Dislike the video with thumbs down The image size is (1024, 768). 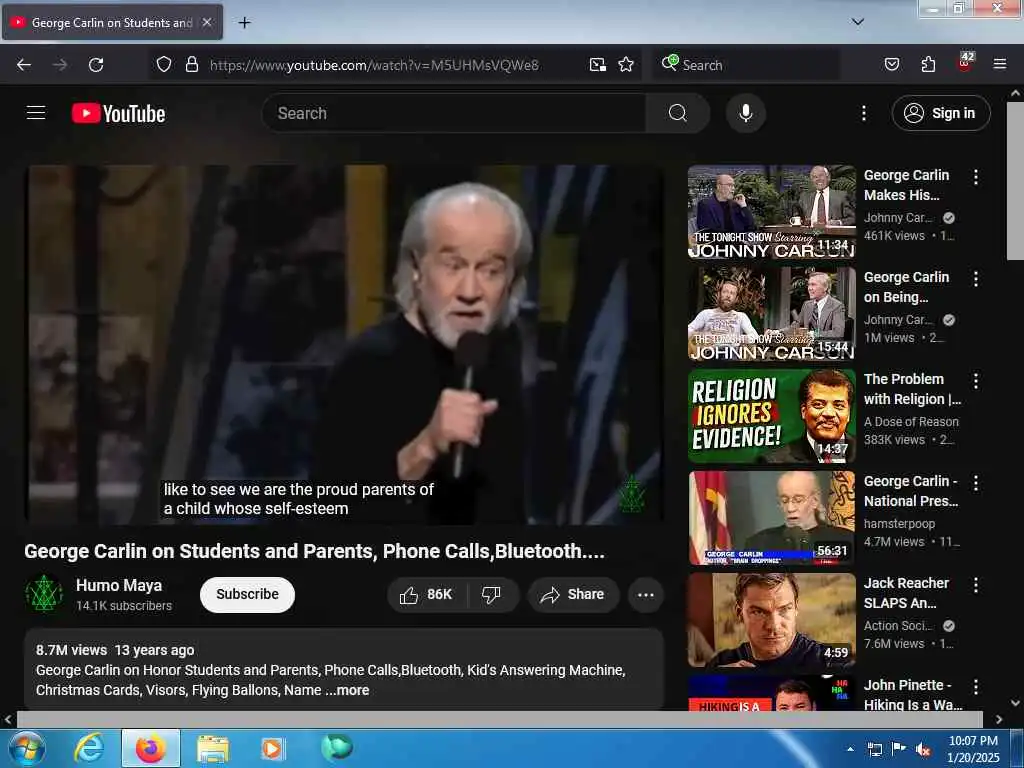click(492, 594)
